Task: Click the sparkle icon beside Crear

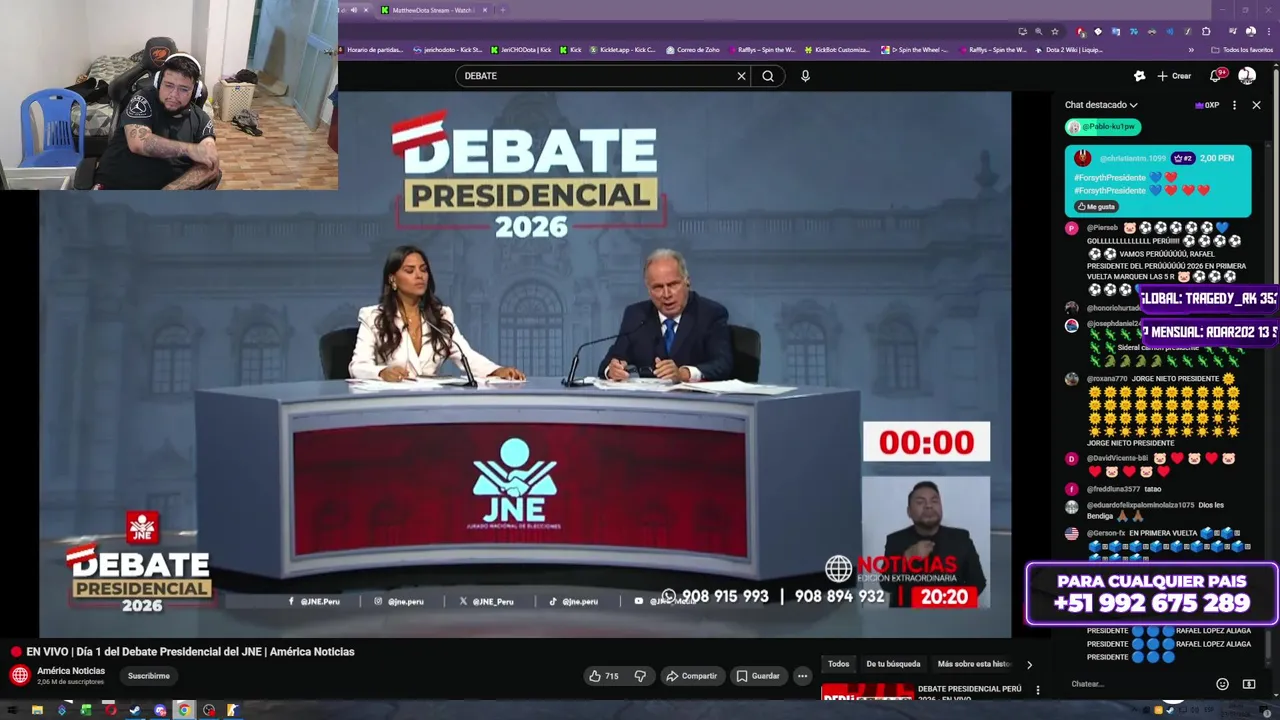Action: click(1139, 76)
